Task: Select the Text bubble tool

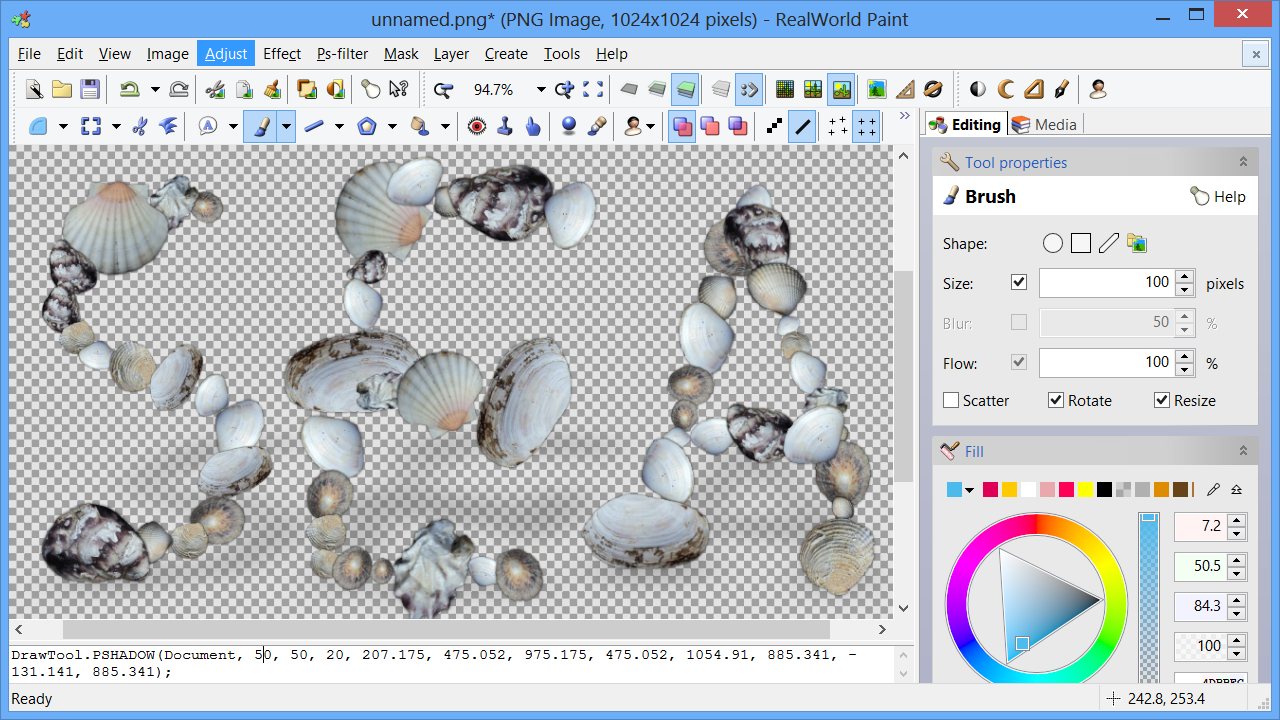Action: coord(208,126)
